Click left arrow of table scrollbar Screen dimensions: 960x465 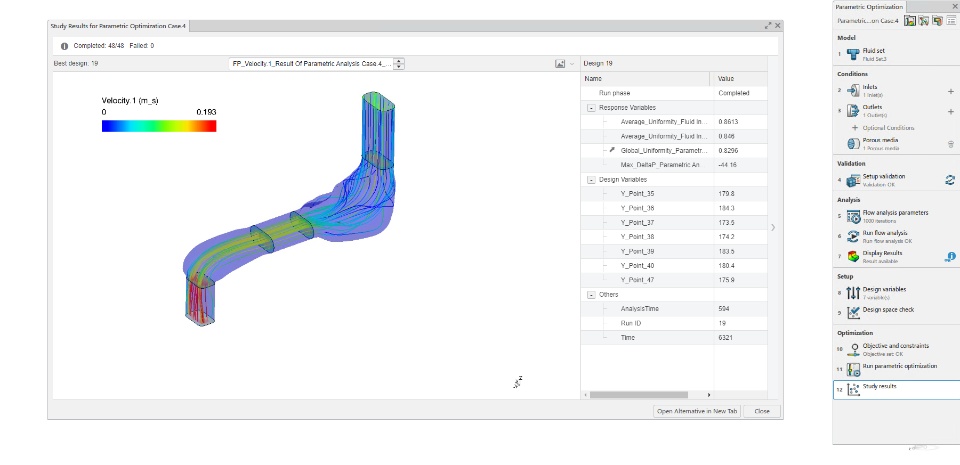pos(586,395)
